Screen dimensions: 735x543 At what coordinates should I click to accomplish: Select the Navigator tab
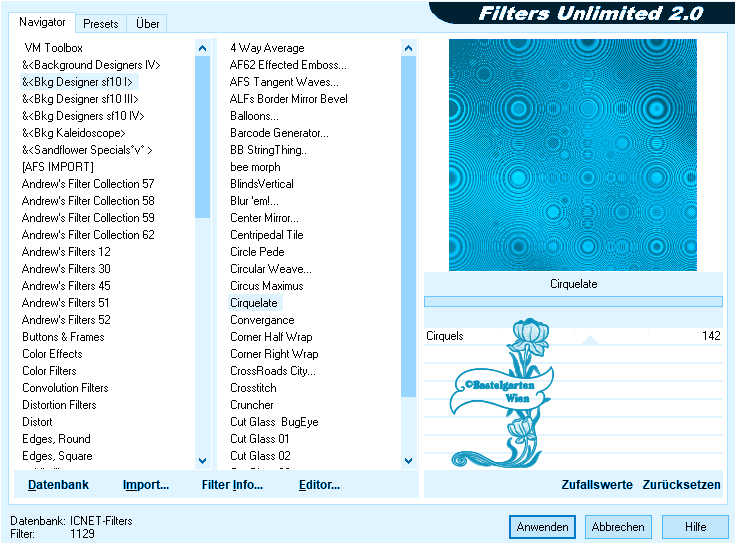(x=42, y=22)
